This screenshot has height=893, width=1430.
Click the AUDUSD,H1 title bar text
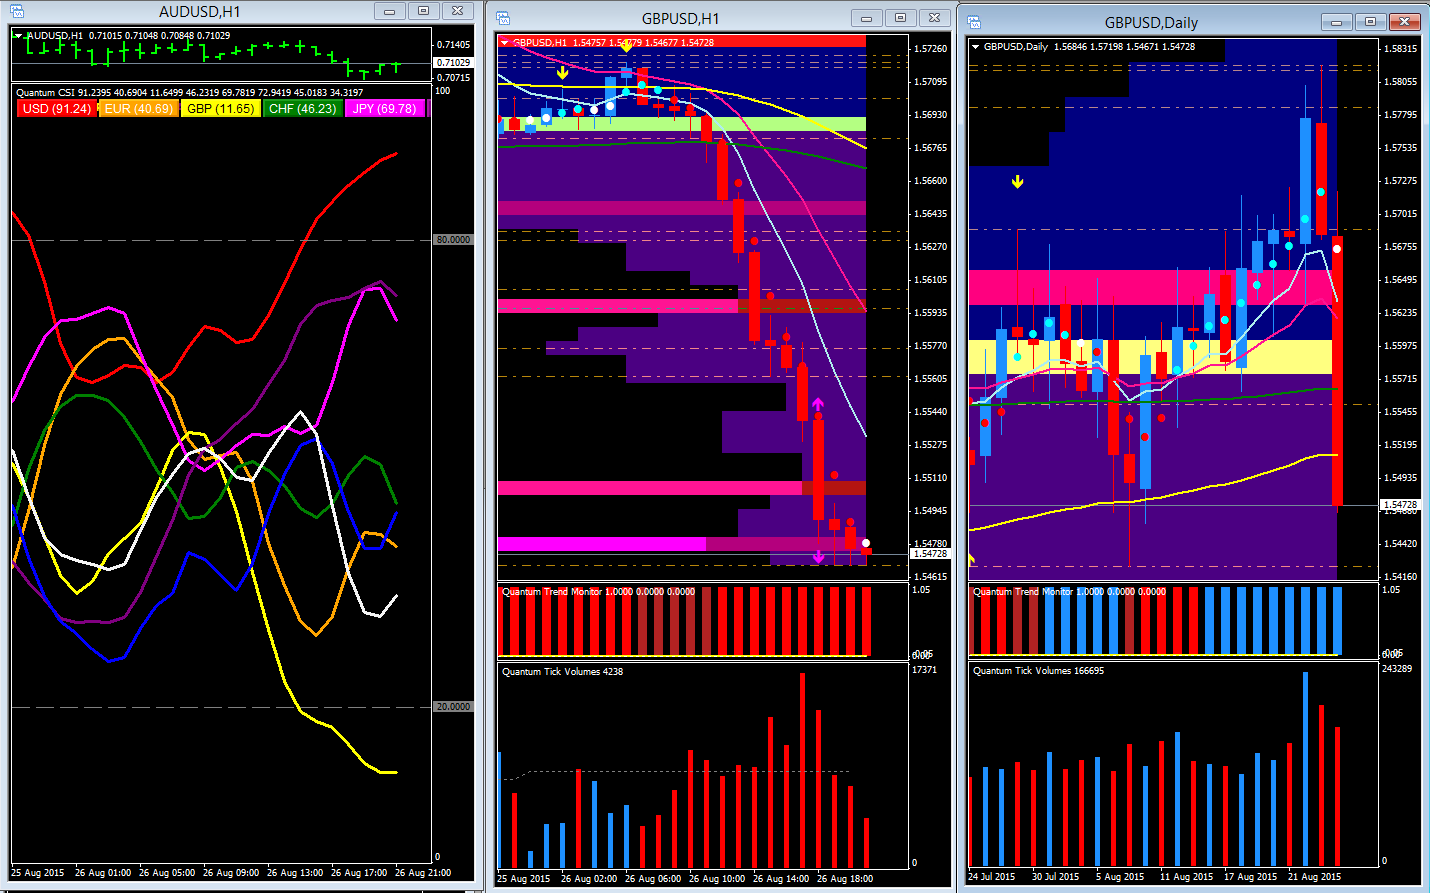pyautogui.click(x=199, y=12)
